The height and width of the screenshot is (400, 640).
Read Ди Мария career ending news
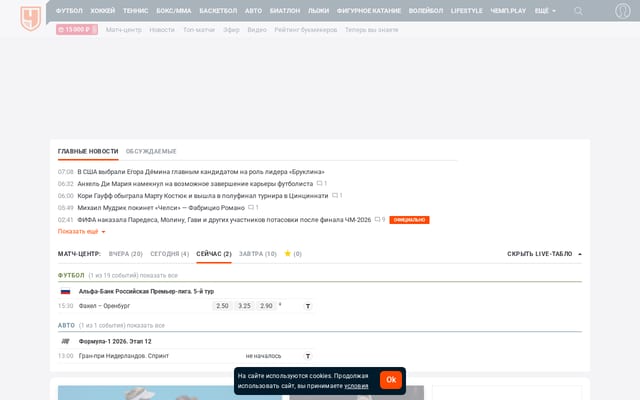coord(195,184)
